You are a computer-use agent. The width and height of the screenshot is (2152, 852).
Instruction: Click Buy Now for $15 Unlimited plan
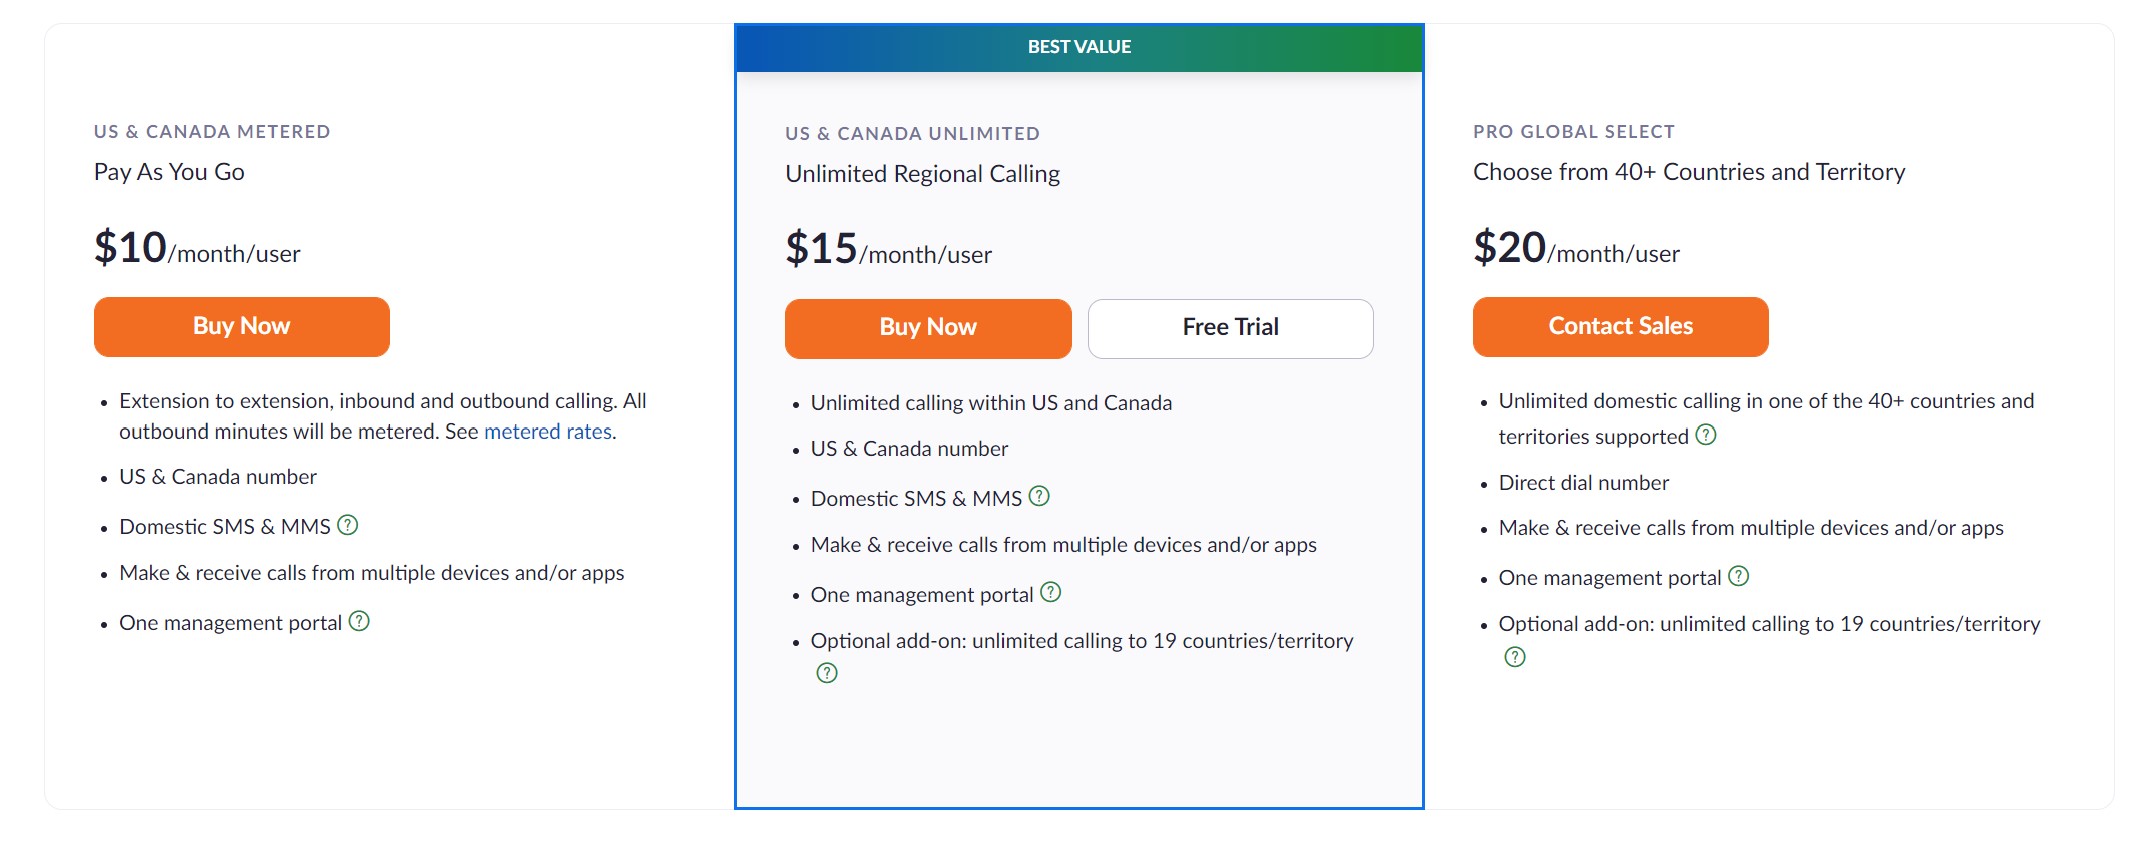coord(928,328)
